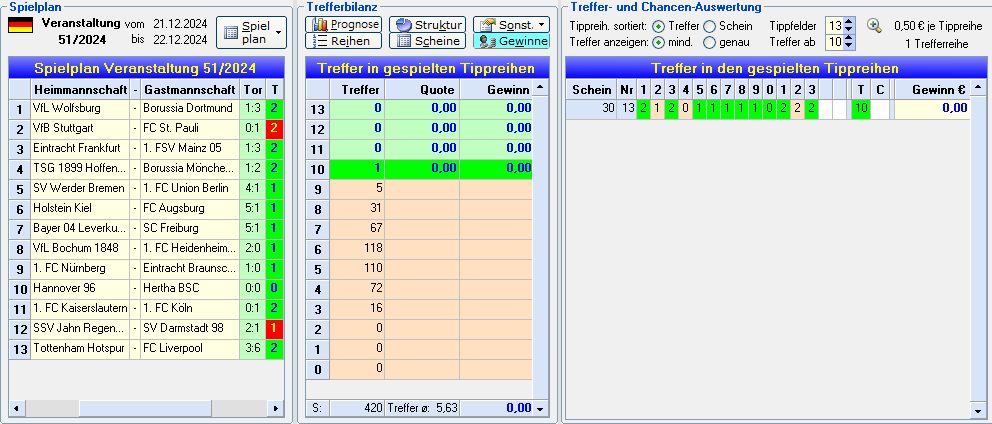Click the Gewinn € column header

click(931, 90)
